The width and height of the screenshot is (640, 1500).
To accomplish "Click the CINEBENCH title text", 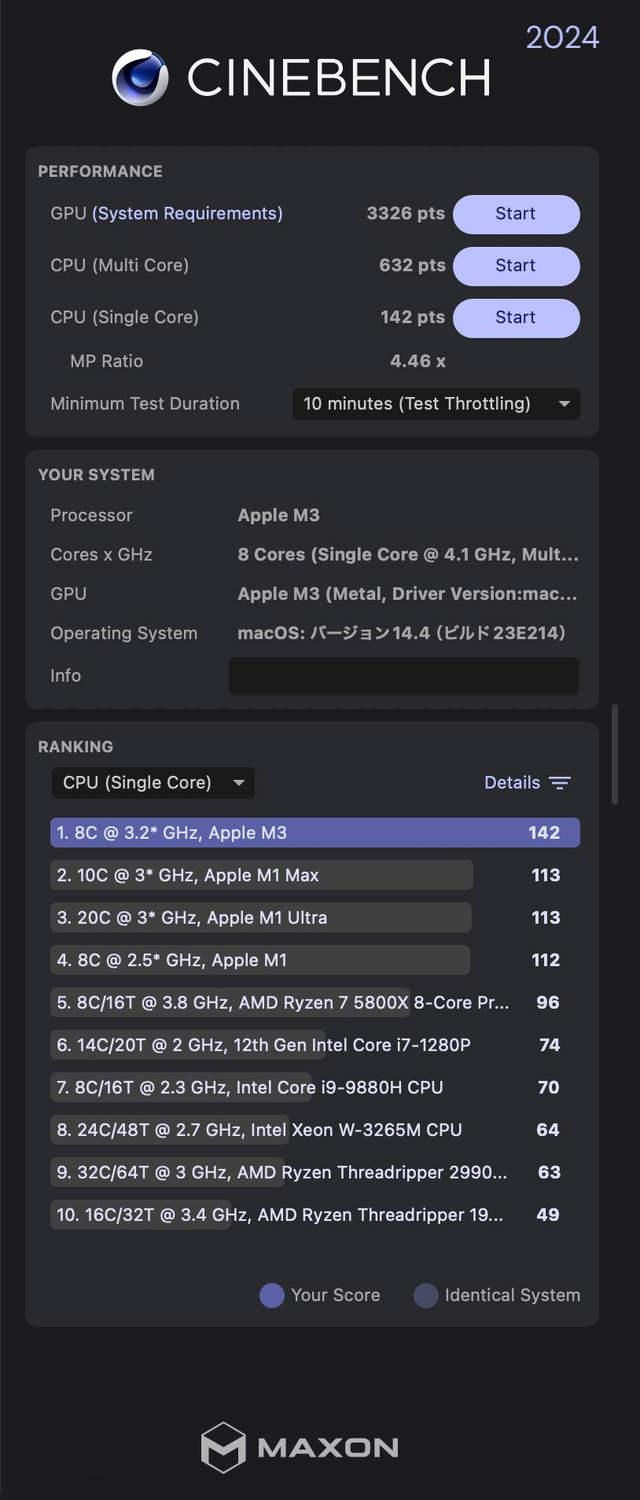I will point(339,78).
